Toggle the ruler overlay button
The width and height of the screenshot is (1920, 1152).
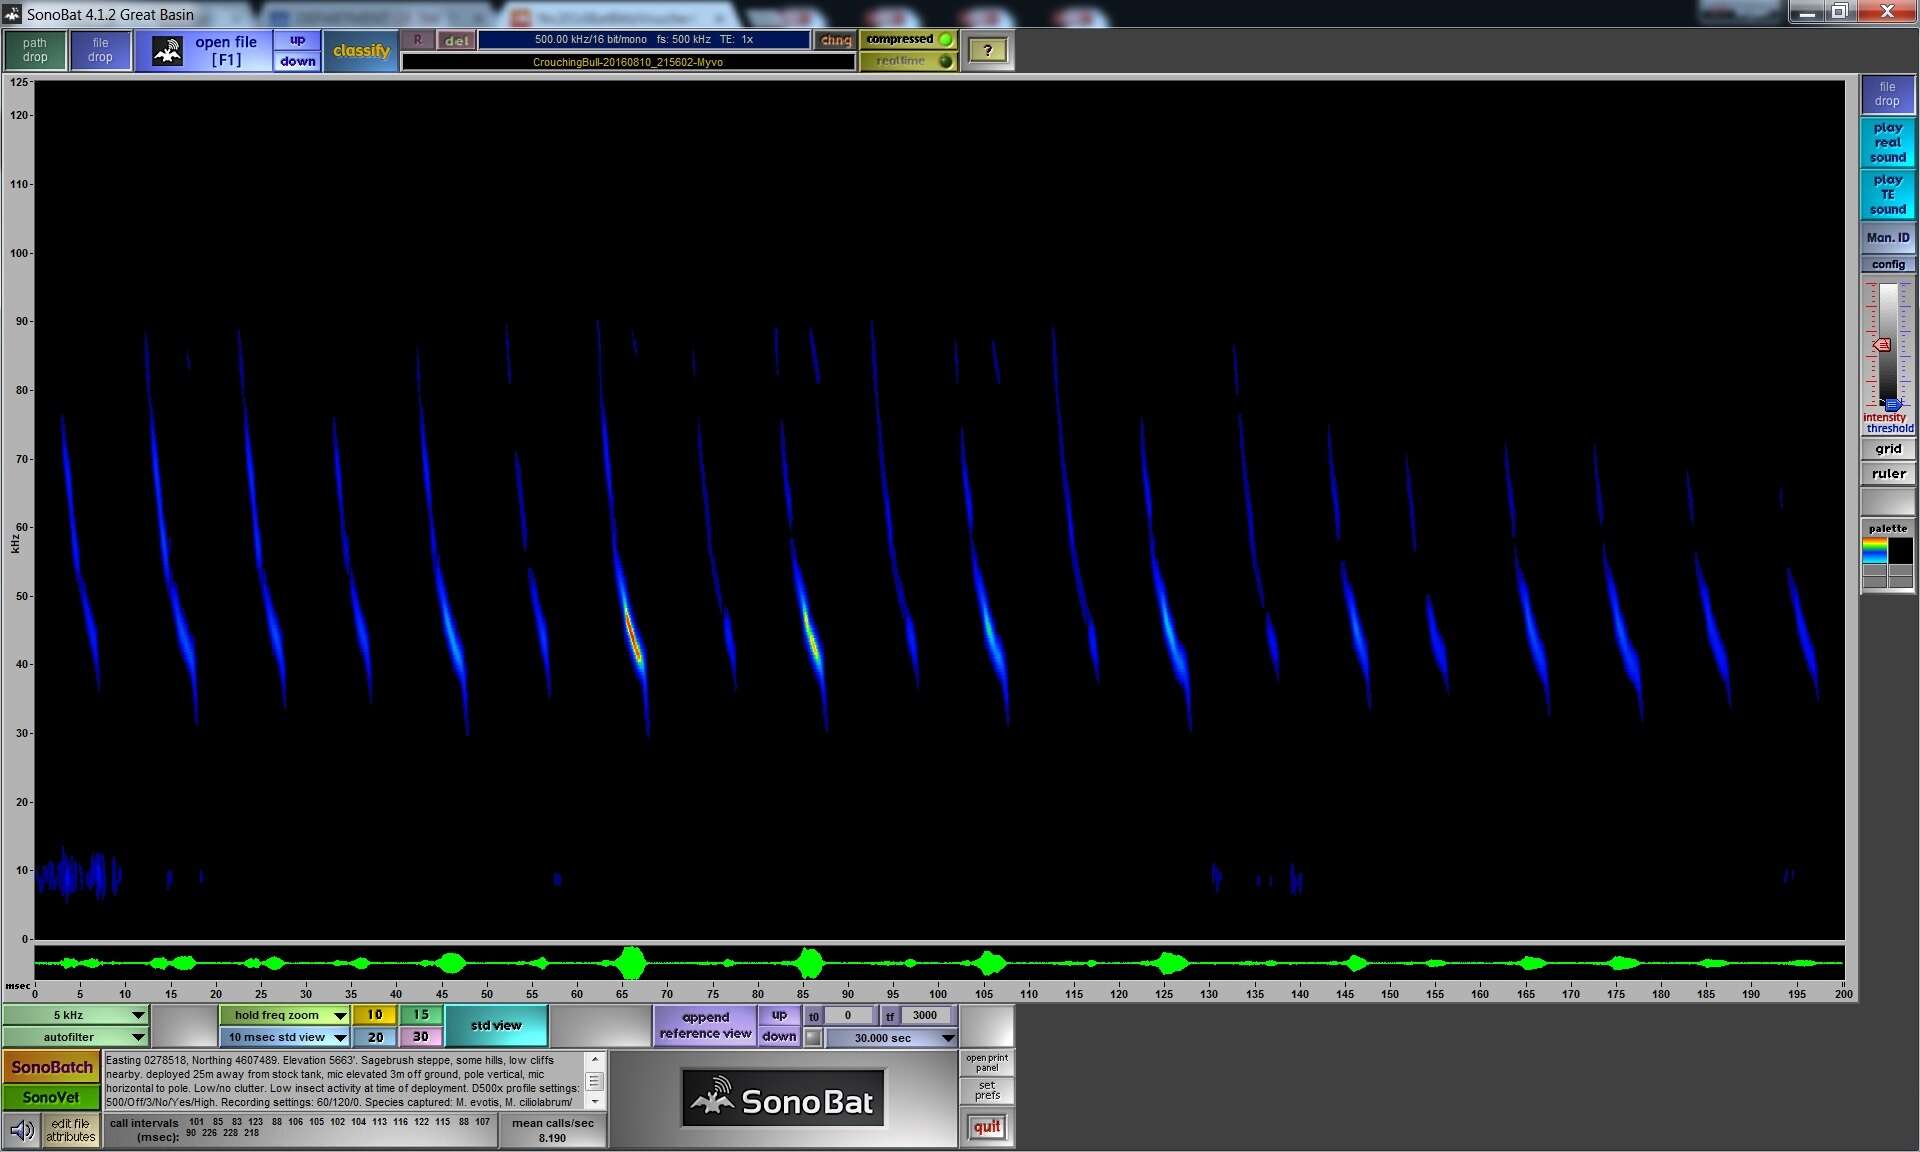pos(1888,474)
